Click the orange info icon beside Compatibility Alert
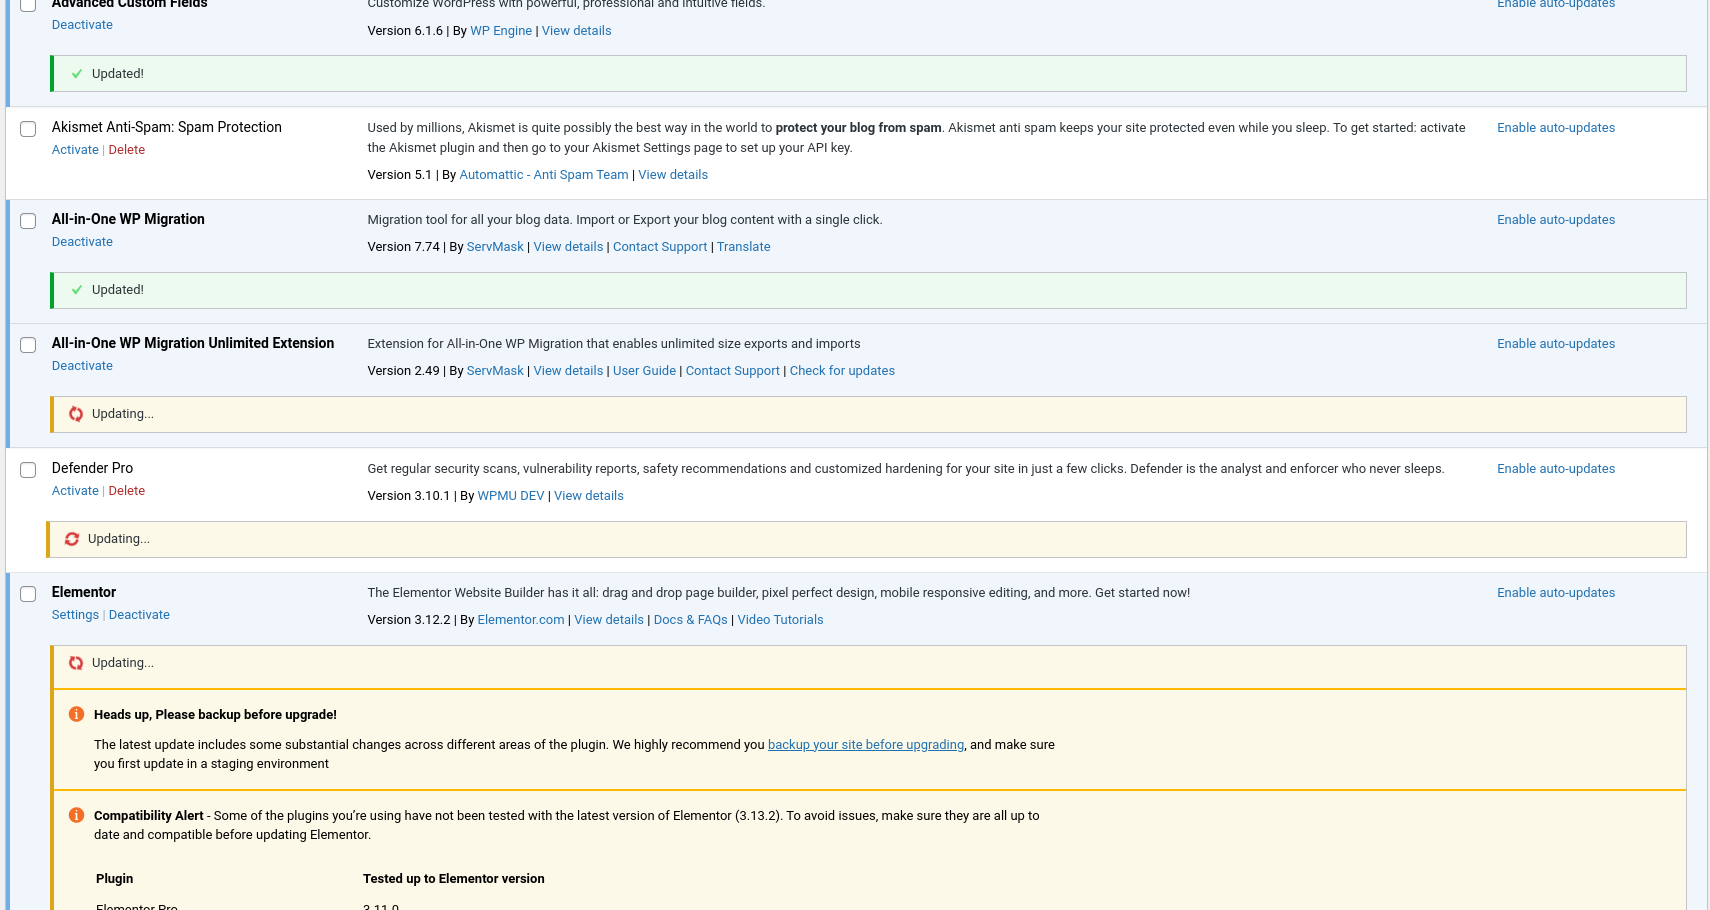The width and height of the screenshot is (1710, 910). [76, 815]
